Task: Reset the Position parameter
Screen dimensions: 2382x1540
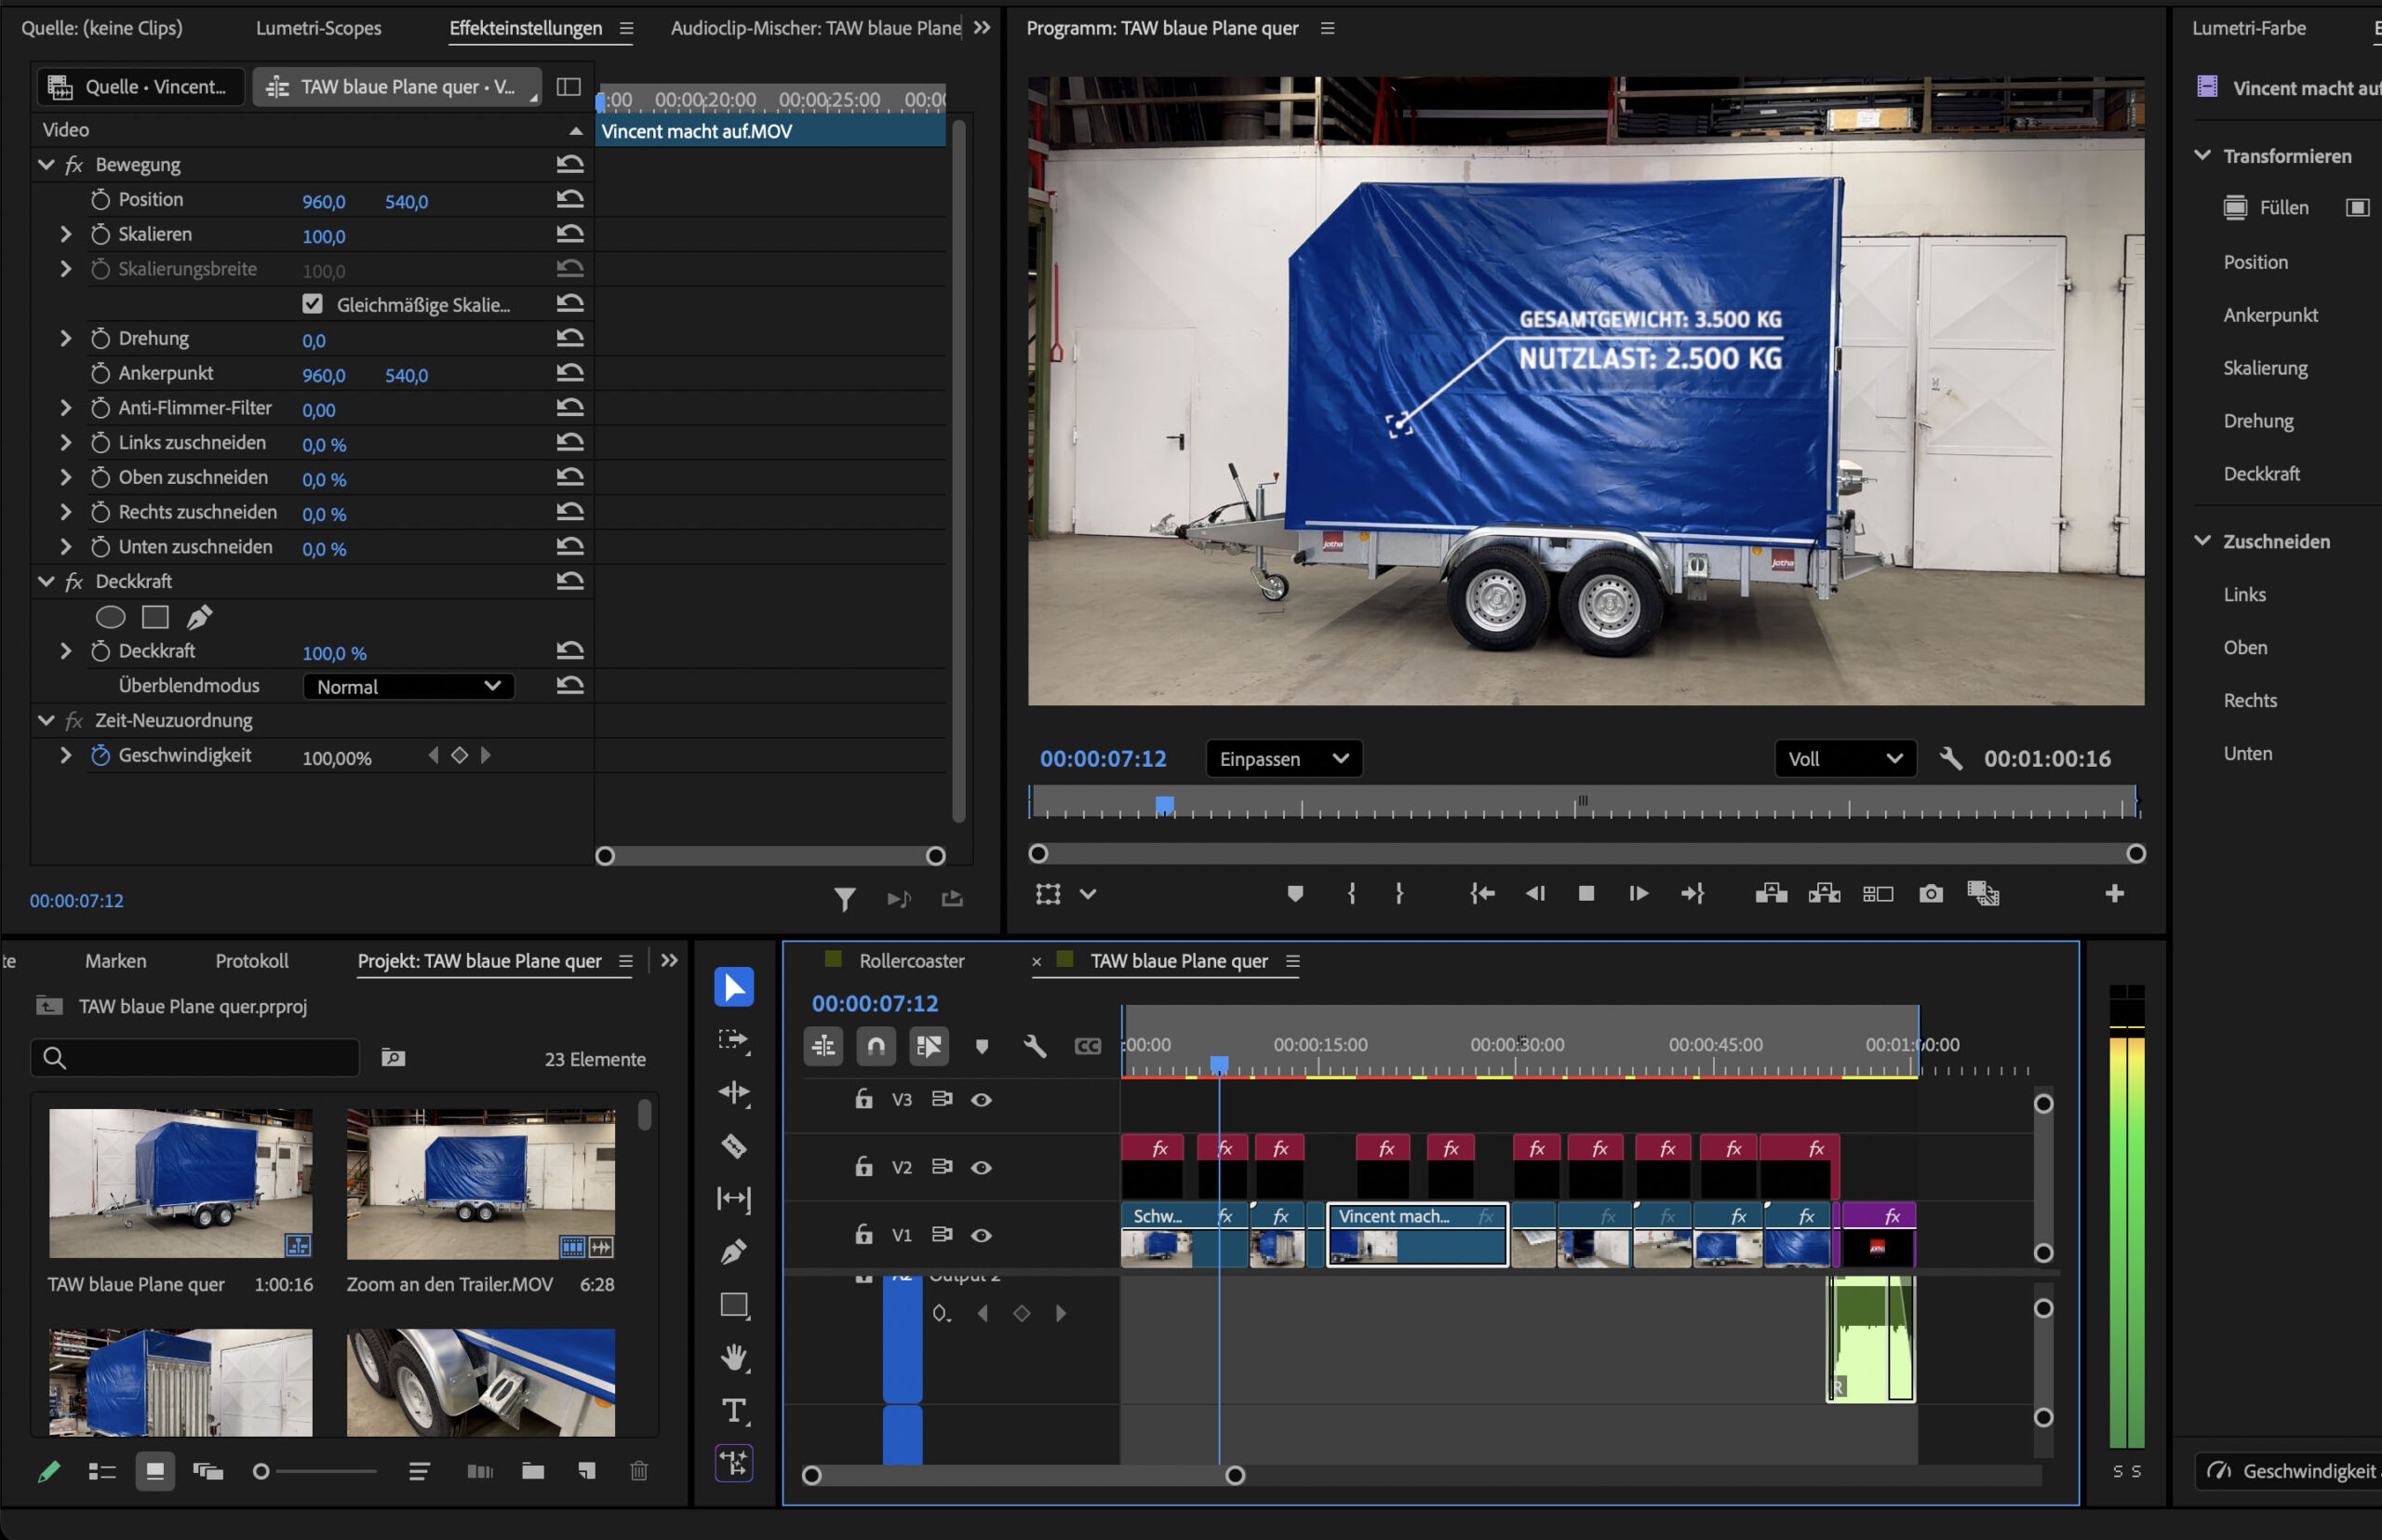Action: coord(570,199)
